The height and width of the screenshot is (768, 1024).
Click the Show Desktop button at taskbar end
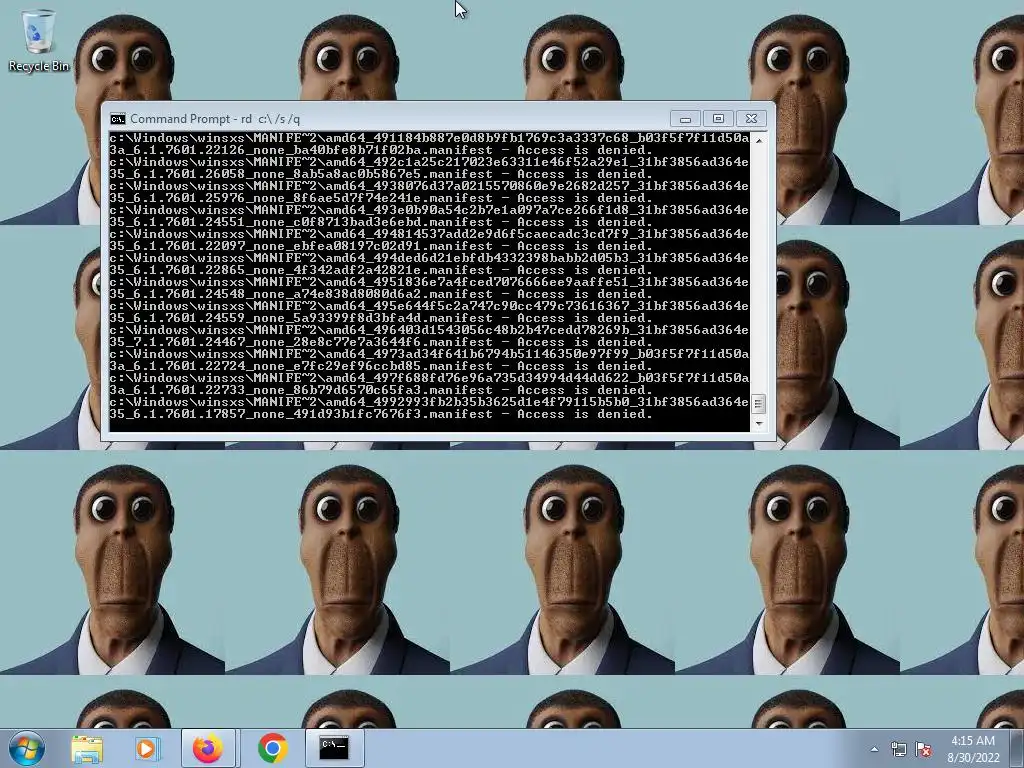click(1017, 748)
